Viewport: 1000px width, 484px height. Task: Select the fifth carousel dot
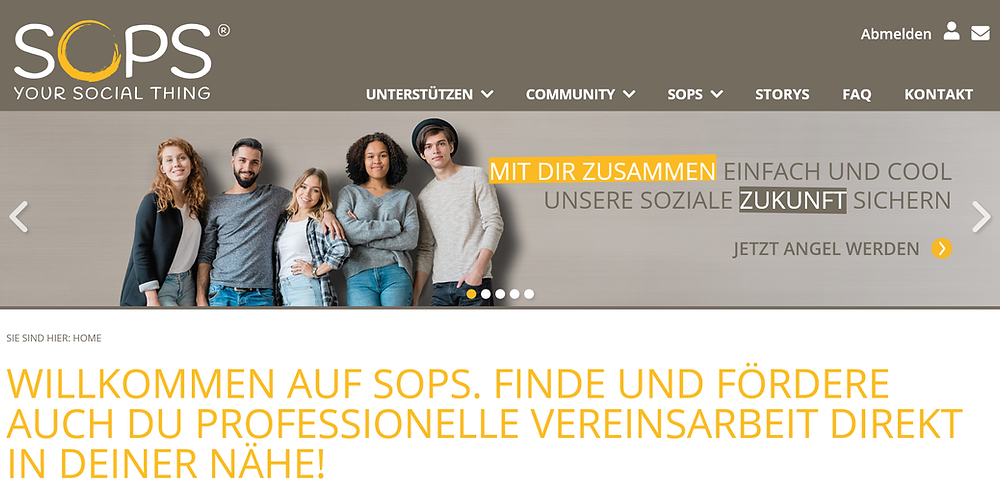[529, 294]
